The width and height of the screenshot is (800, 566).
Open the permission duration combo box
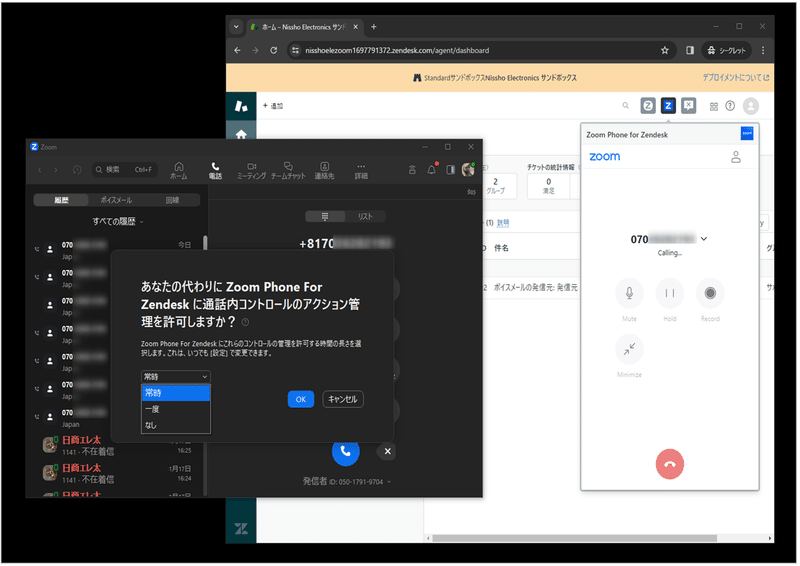tap(176, 378)
